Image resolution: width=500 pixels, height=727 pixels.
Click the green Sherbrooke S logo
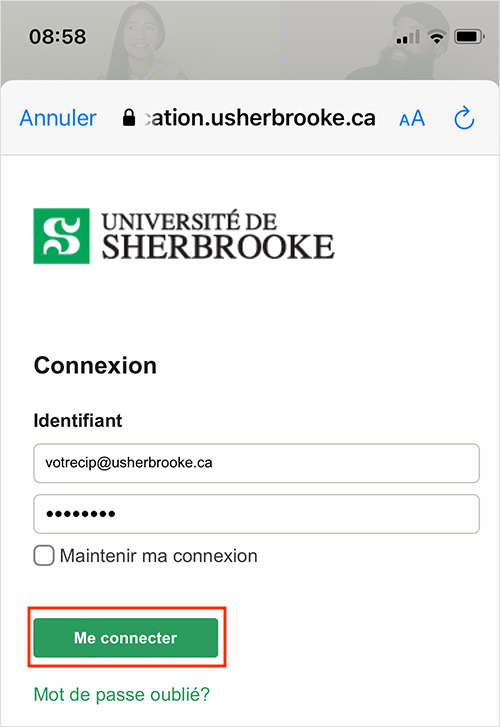tap(61, 236)
